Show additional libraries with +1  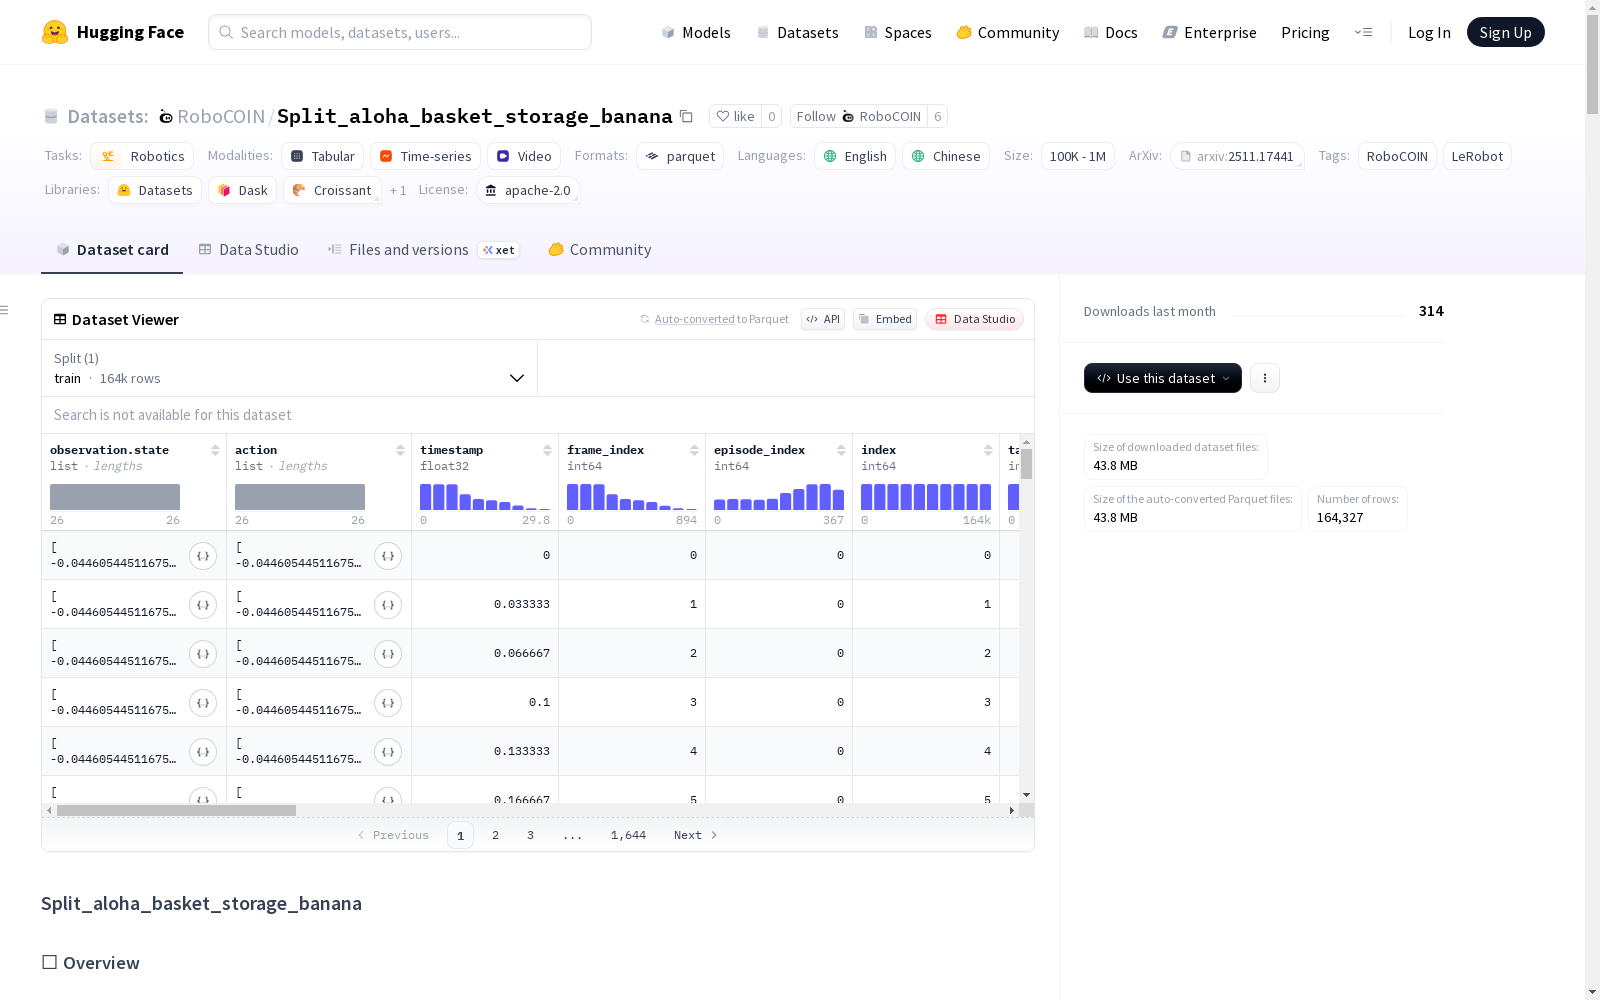(x=398, y=190)
